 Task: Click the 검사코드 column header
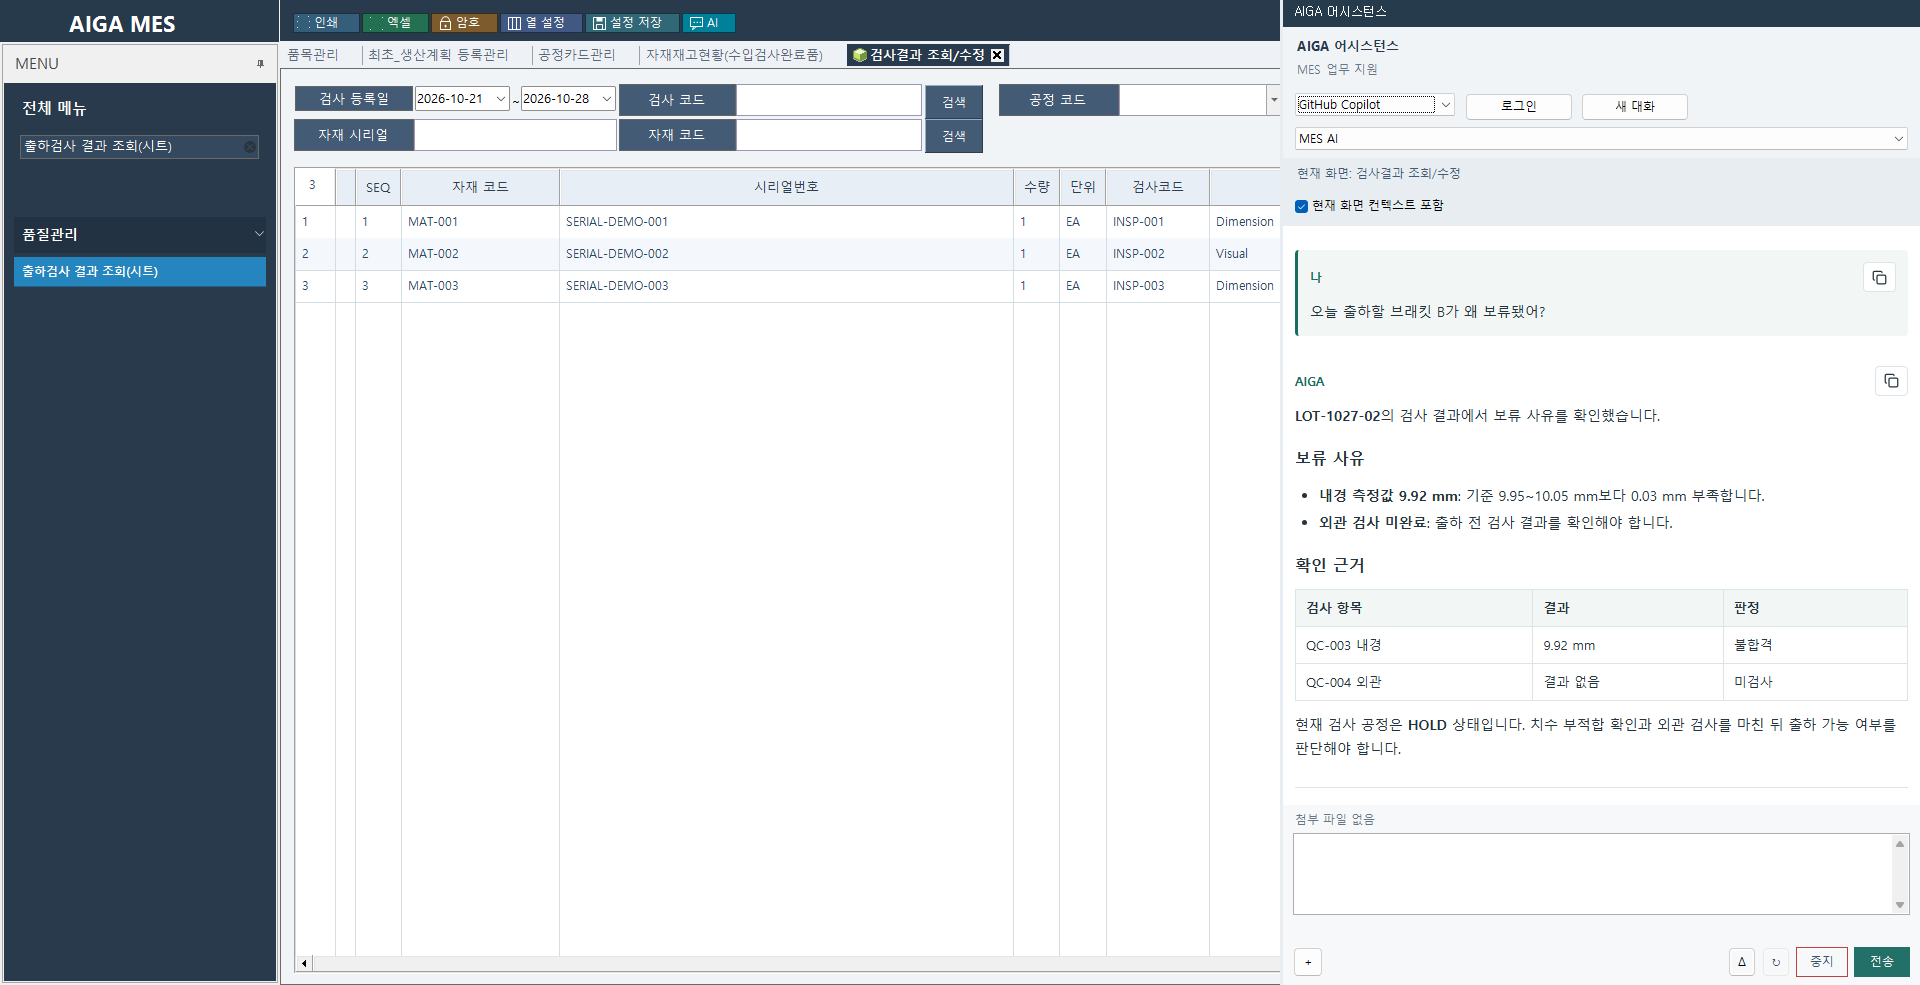point(1157,188)
